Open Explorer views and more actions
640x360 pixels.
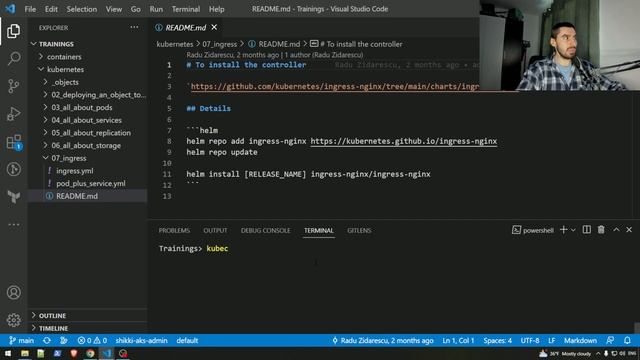[x=134, y=27]
